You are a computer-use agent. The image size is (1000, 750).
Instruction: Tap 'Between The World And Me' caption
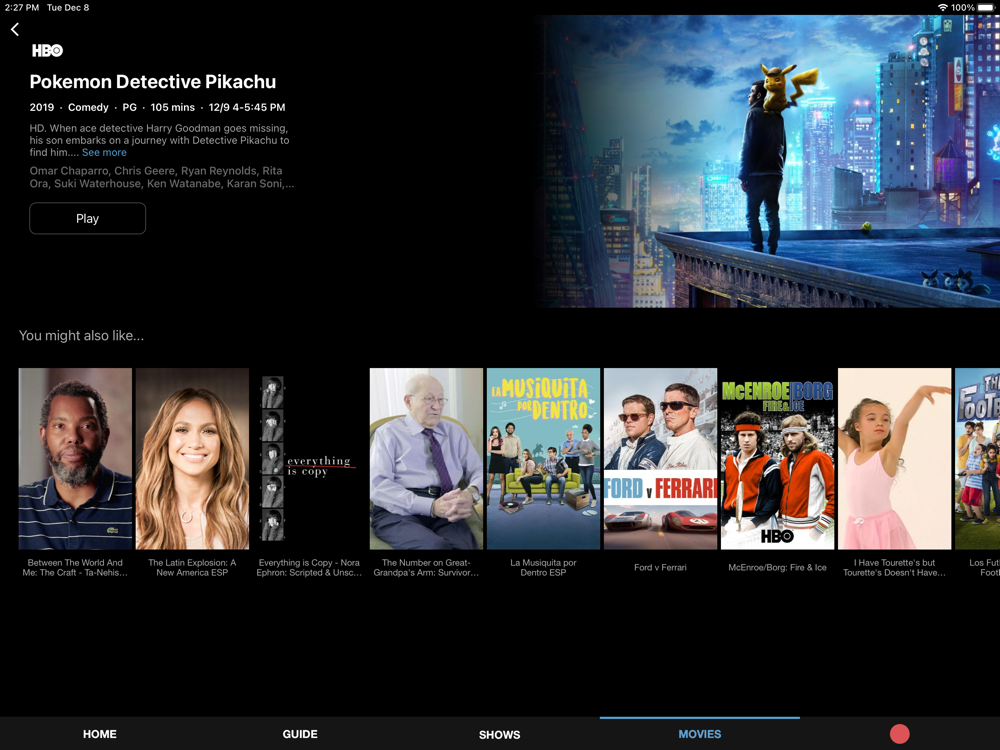(x=75, y=568)
